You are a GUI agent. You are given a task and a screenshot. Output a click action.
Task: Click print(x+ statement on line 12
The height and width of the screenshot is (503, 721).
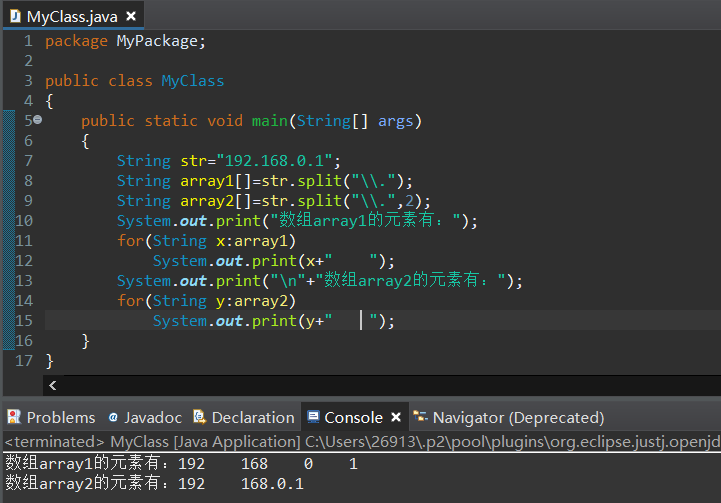(x=274, y=261)
